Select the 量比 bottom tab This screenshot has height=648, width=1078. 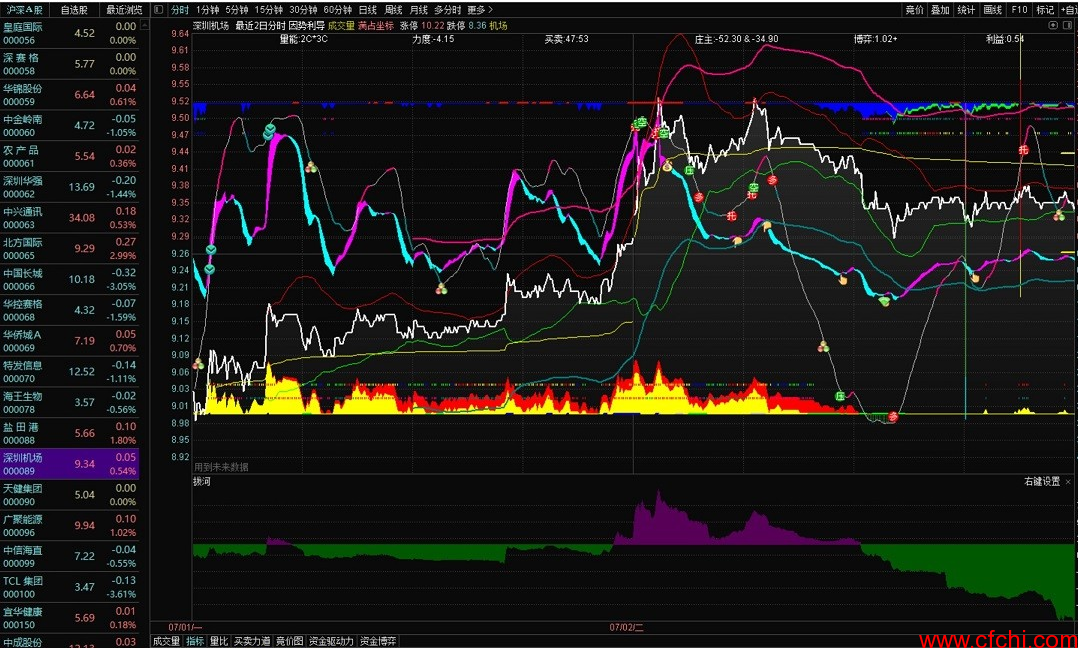point(219,640)
